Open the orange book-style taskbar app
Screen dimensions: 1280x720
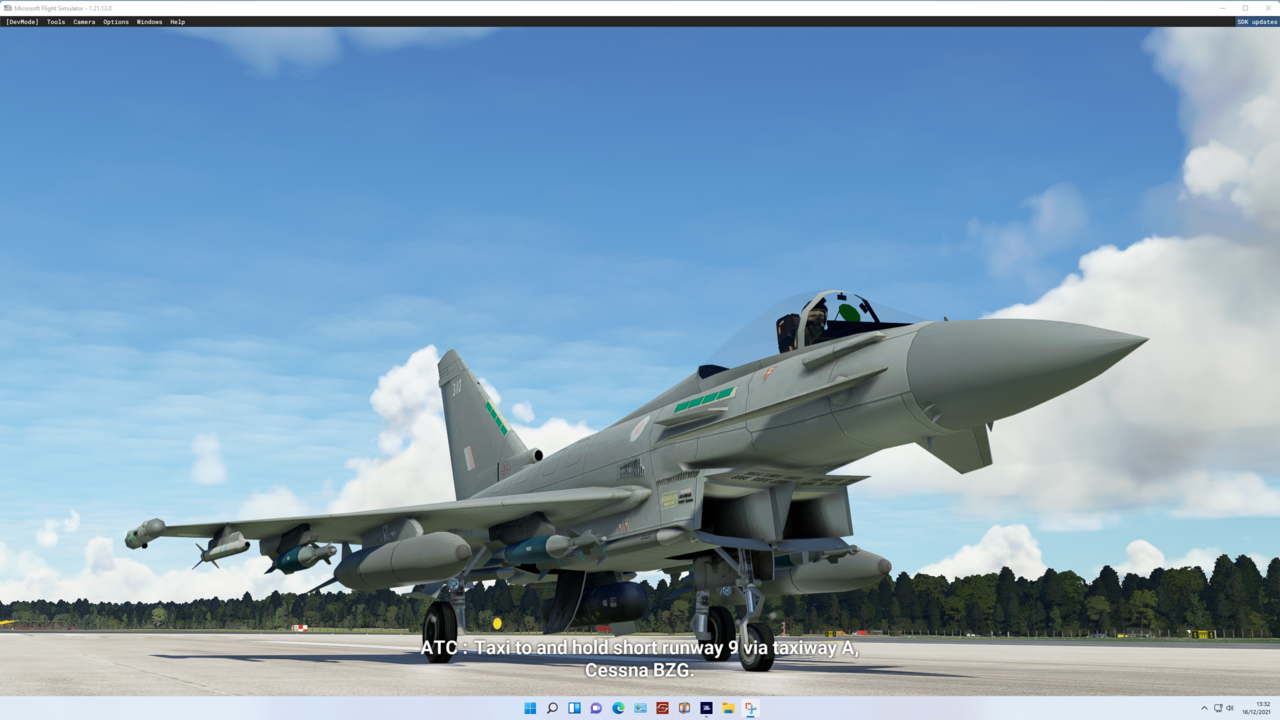coord(684,708)
